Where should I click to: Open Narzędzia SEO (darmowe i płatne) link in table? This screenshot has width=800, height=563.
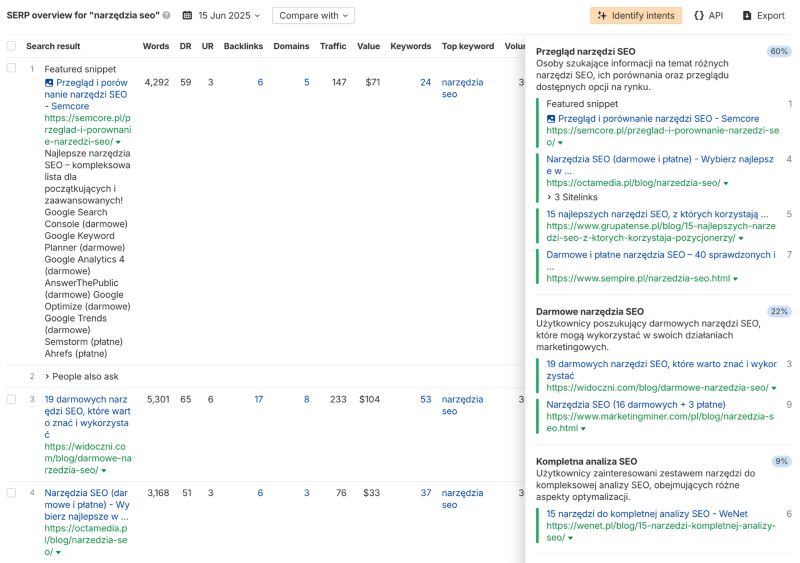(x=87, y=505)
